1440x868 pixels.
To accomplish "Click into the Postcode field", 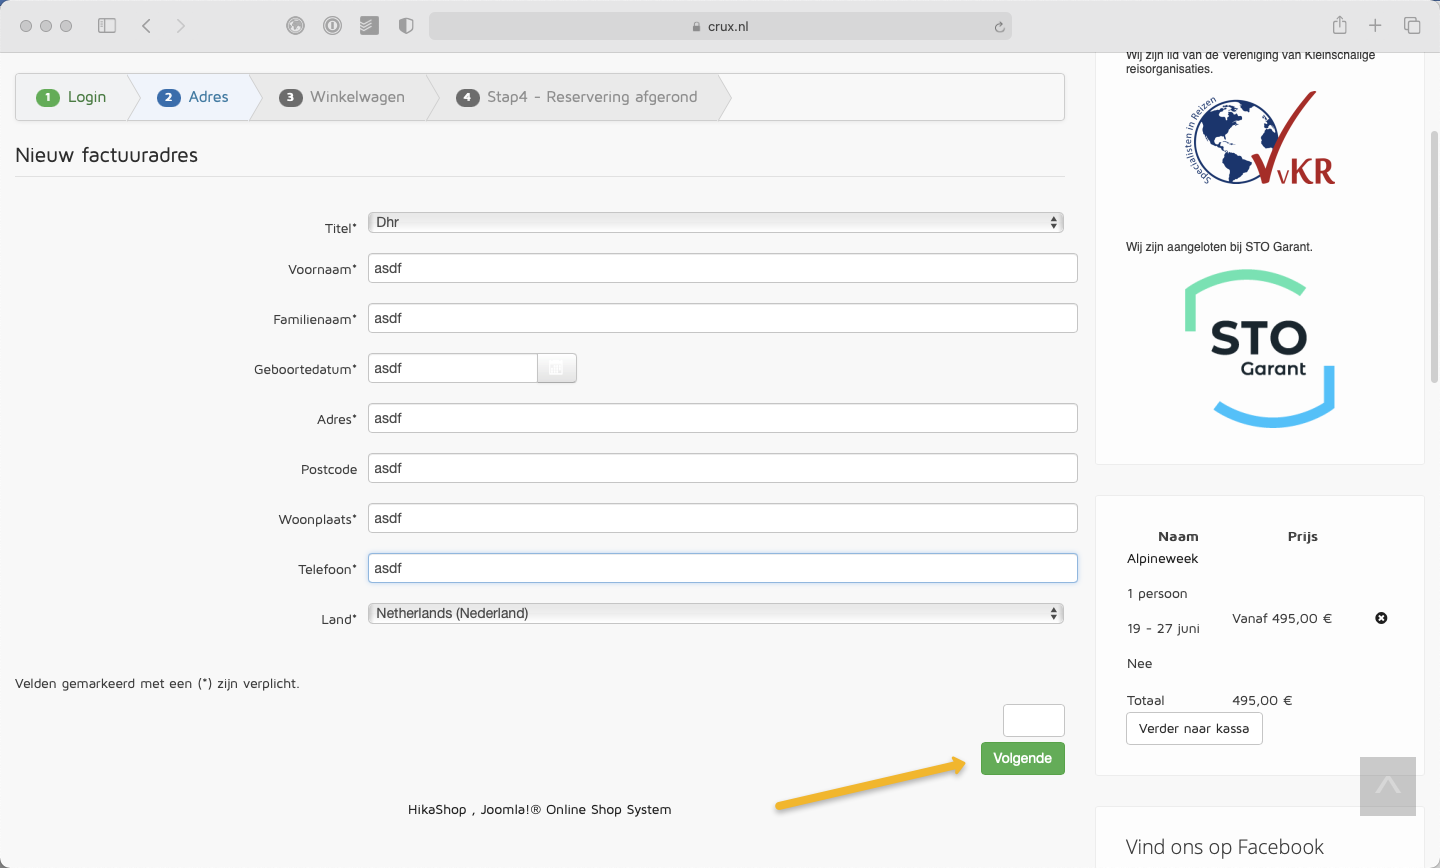I will (722, 468).
